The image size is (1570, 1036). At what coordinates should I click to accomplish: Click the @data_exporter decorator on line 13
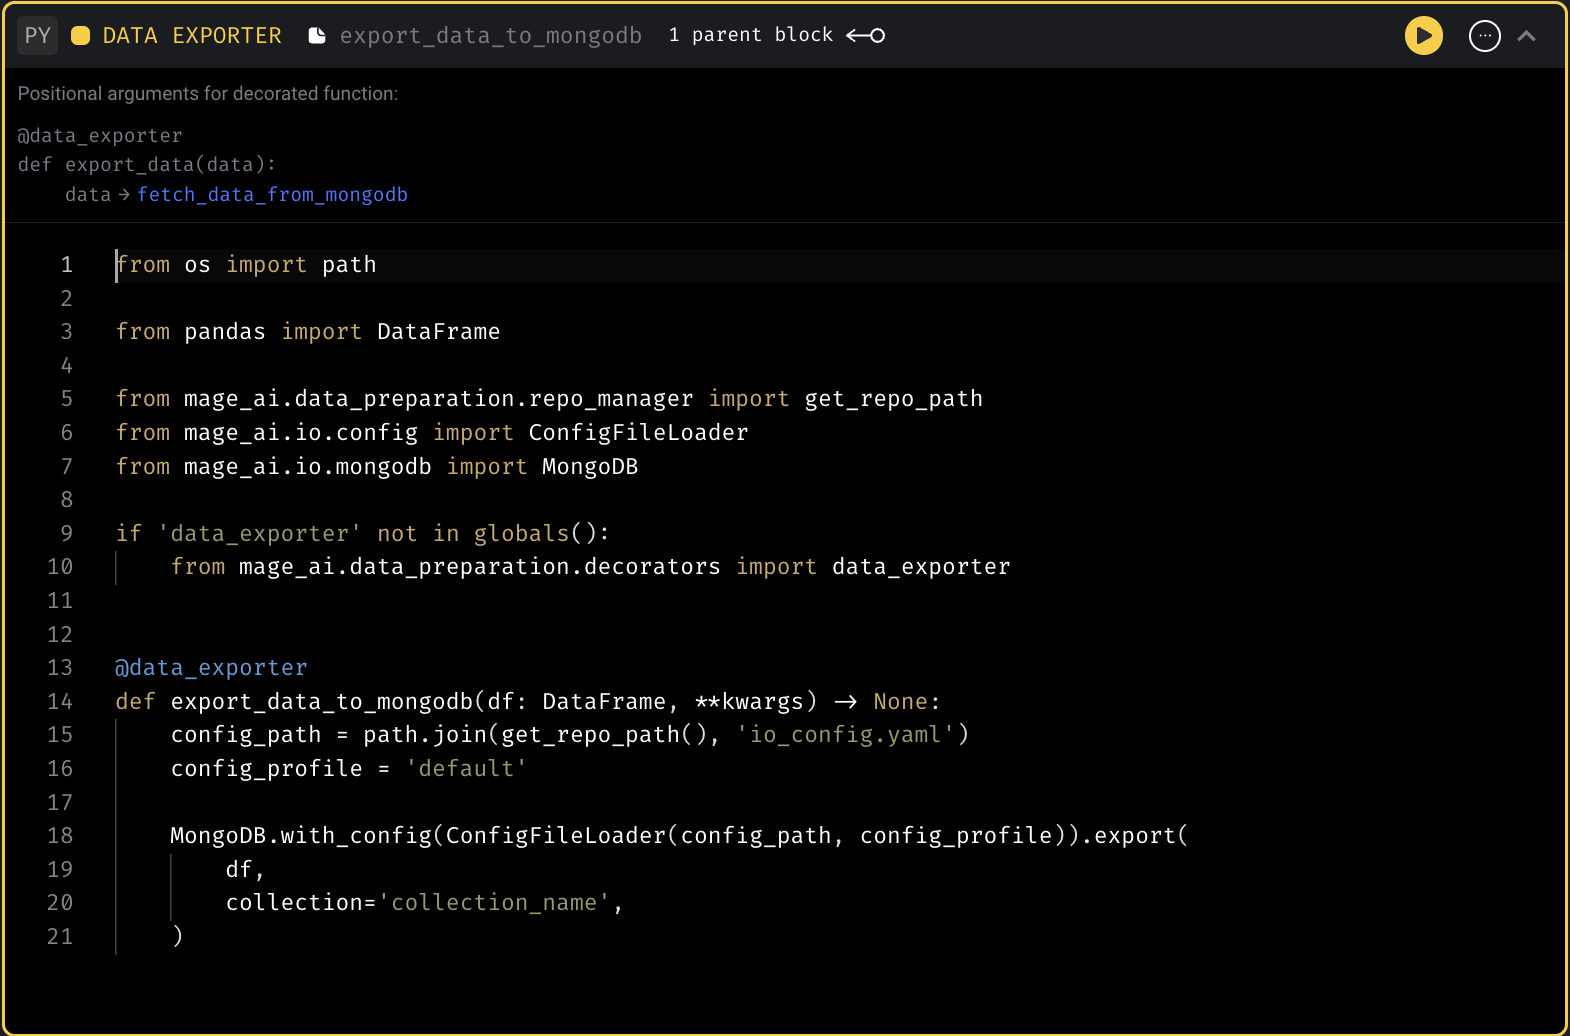coord(211,668)
